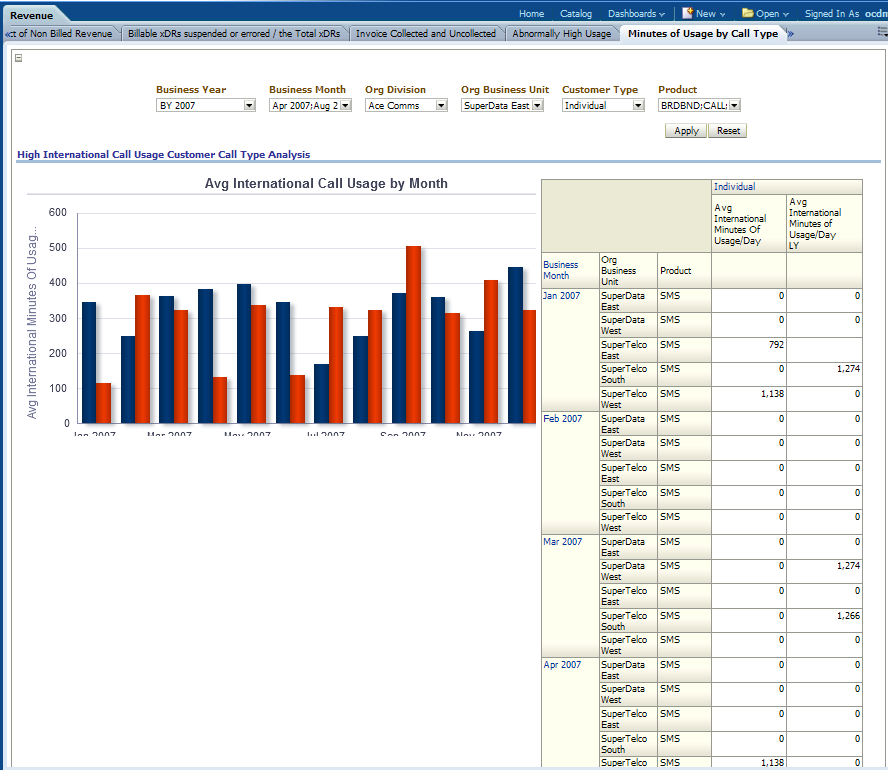This screenshot has width=888, height=770.
Task: Expand the Business Month dropdown
Action: pos(345,105)
